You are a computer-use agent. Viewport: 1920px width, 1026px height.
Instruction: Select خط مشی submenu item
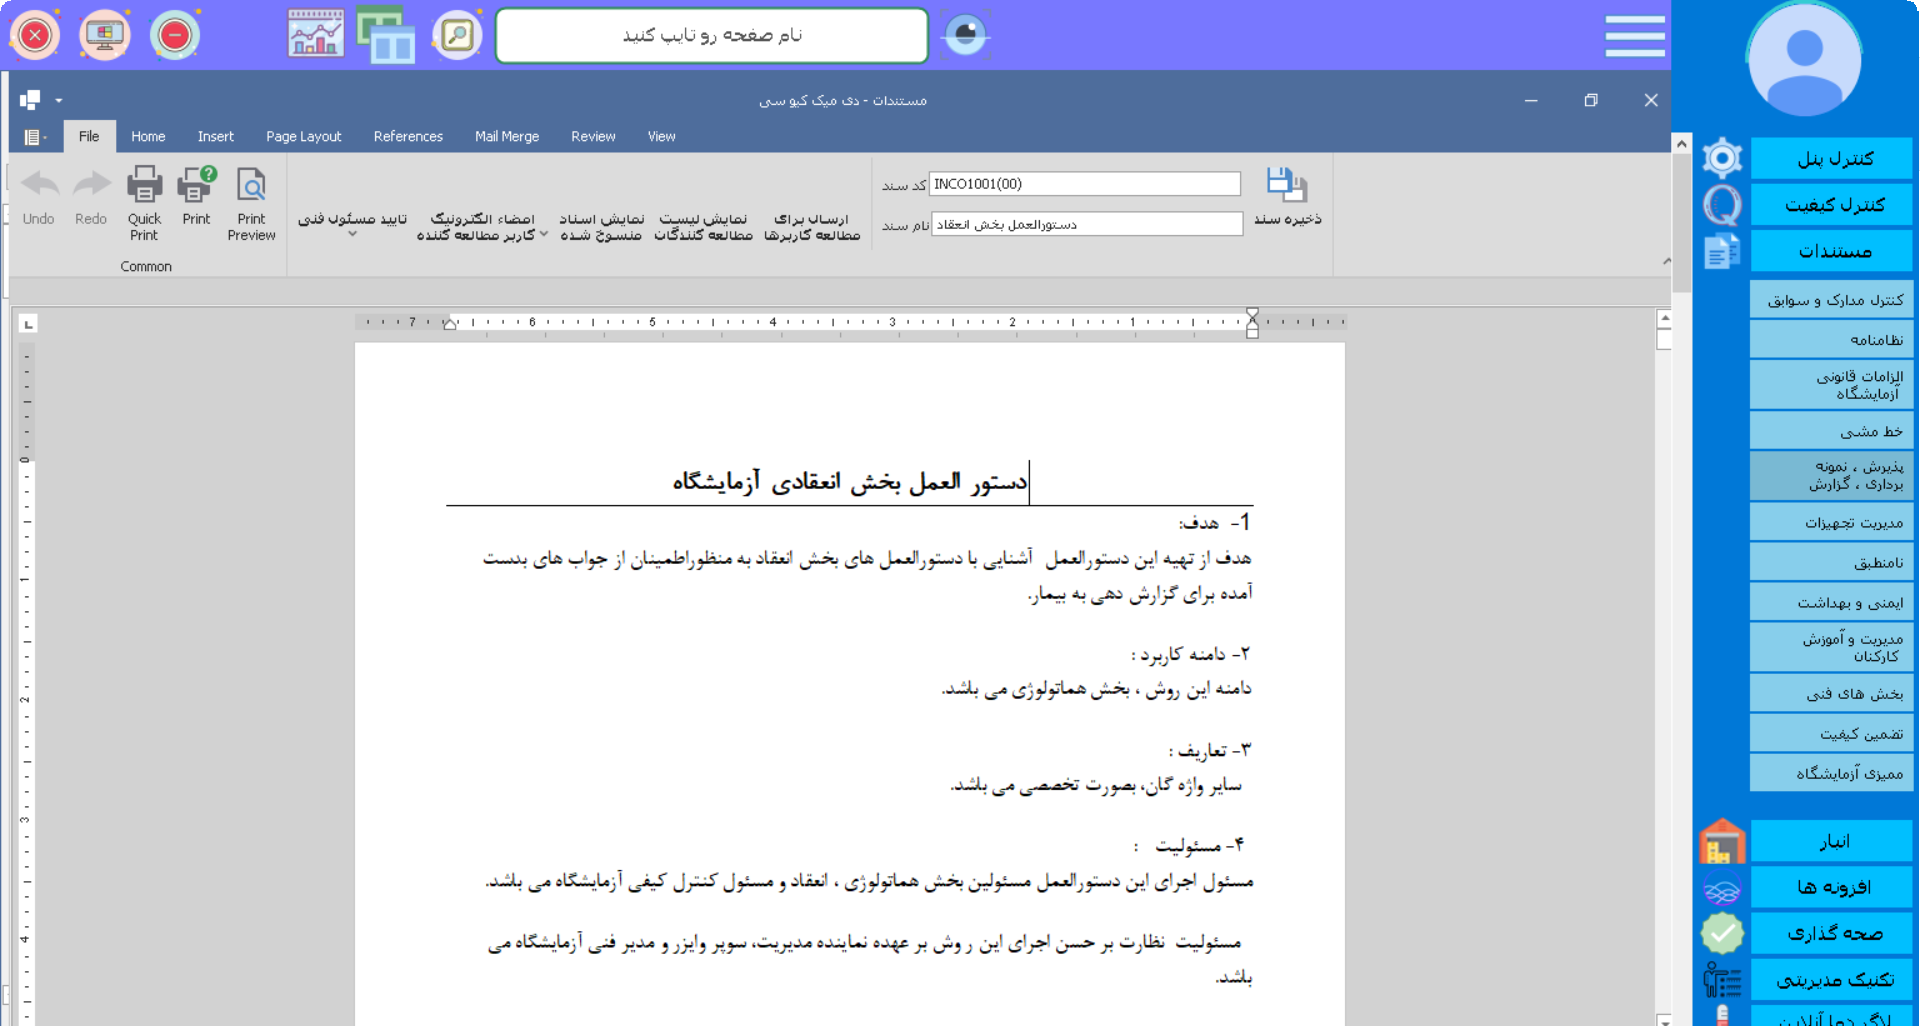[1832, 431]
